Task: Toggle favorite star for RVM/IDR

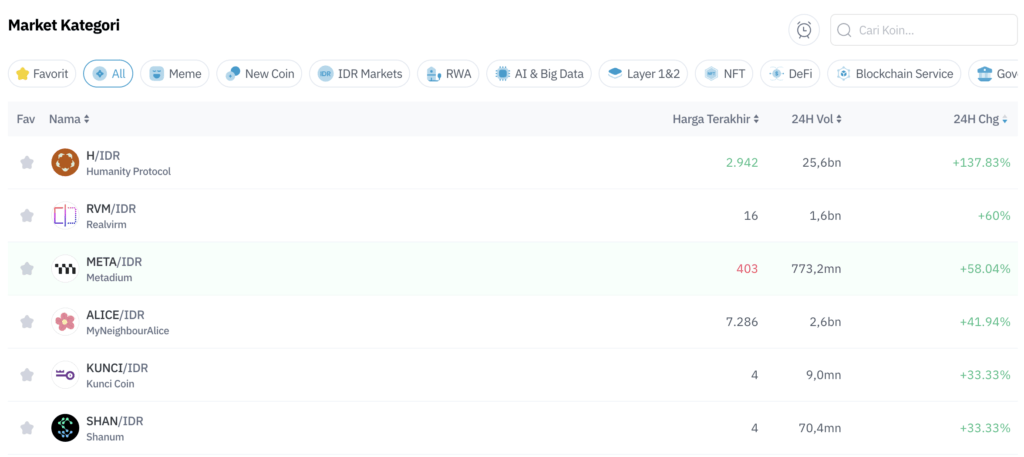Action: (x=27, y=215)
